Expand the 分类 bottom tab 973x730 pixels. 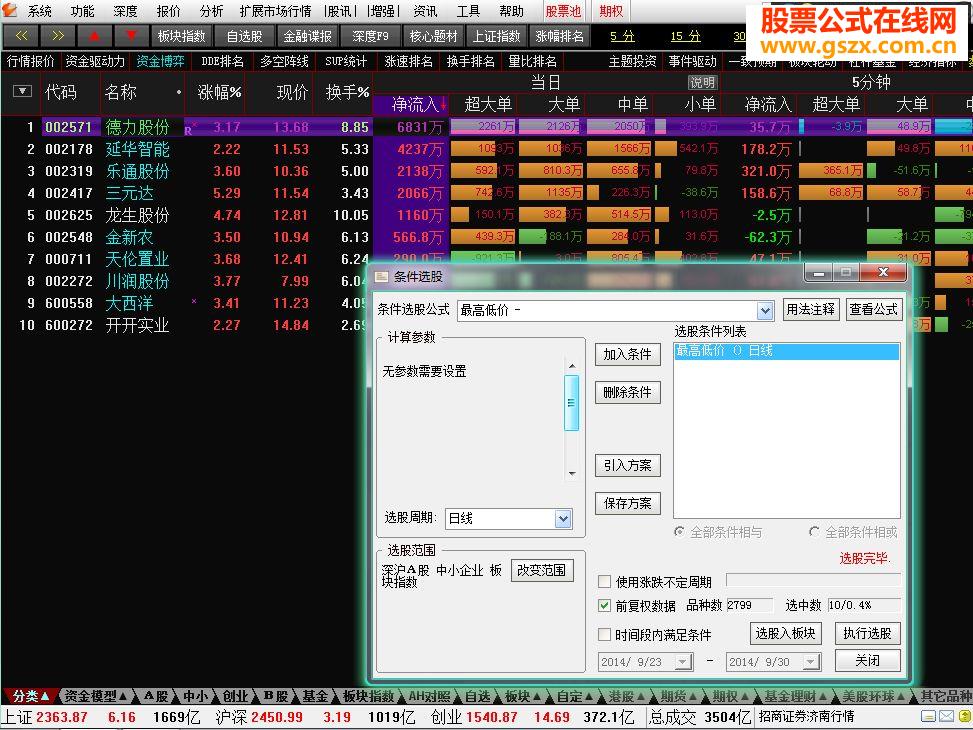[x=30, y=696]
